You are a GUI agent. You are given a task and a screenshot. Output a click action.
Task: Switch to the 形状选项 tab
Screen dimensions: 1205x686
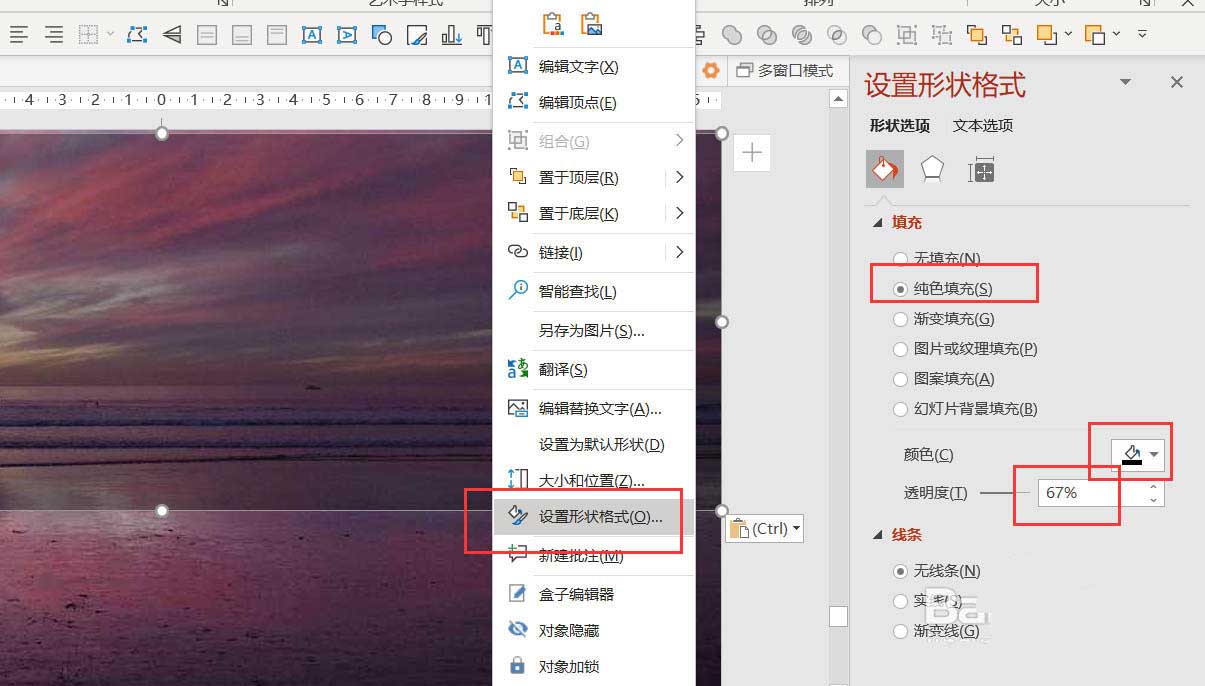click(x=900, y=126)
